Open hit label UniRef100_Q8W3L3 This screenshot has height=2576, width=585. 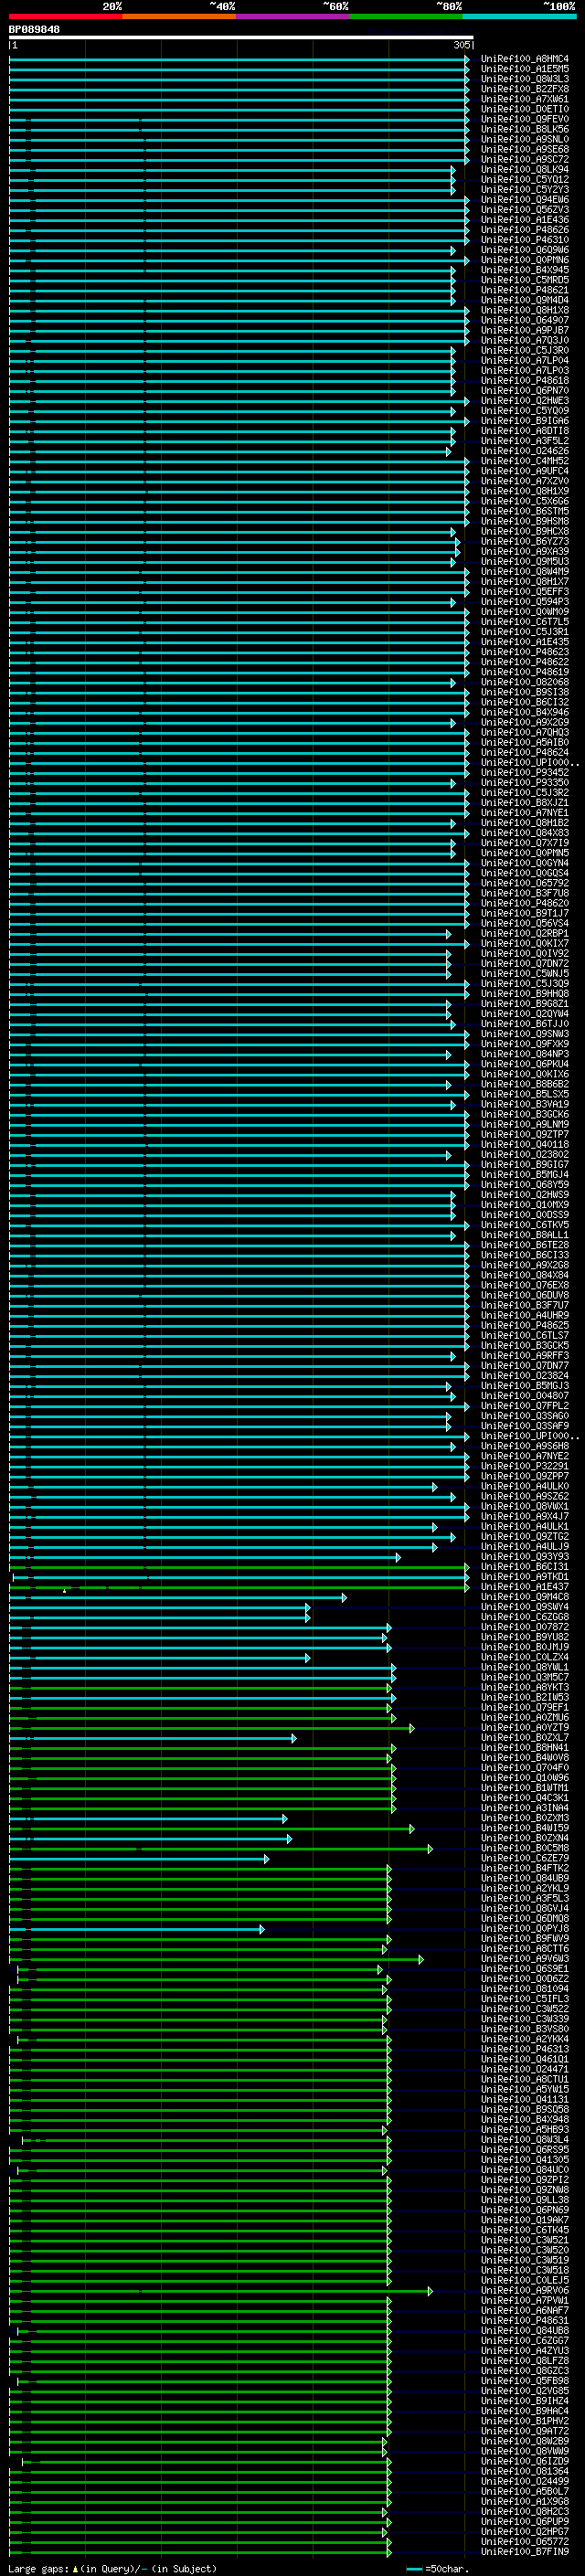524,79
